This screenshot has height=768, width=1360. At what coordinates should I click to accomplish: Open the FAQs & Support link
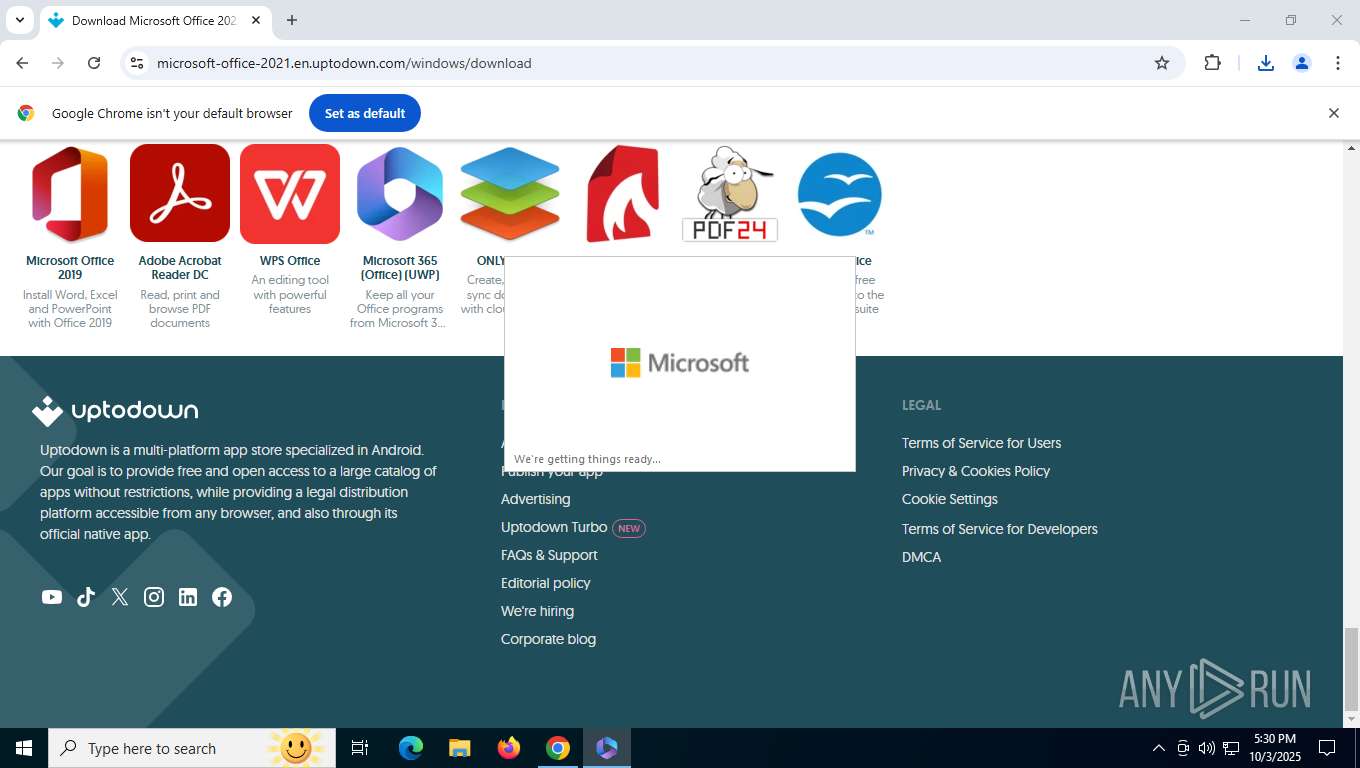tap(549, 555)
